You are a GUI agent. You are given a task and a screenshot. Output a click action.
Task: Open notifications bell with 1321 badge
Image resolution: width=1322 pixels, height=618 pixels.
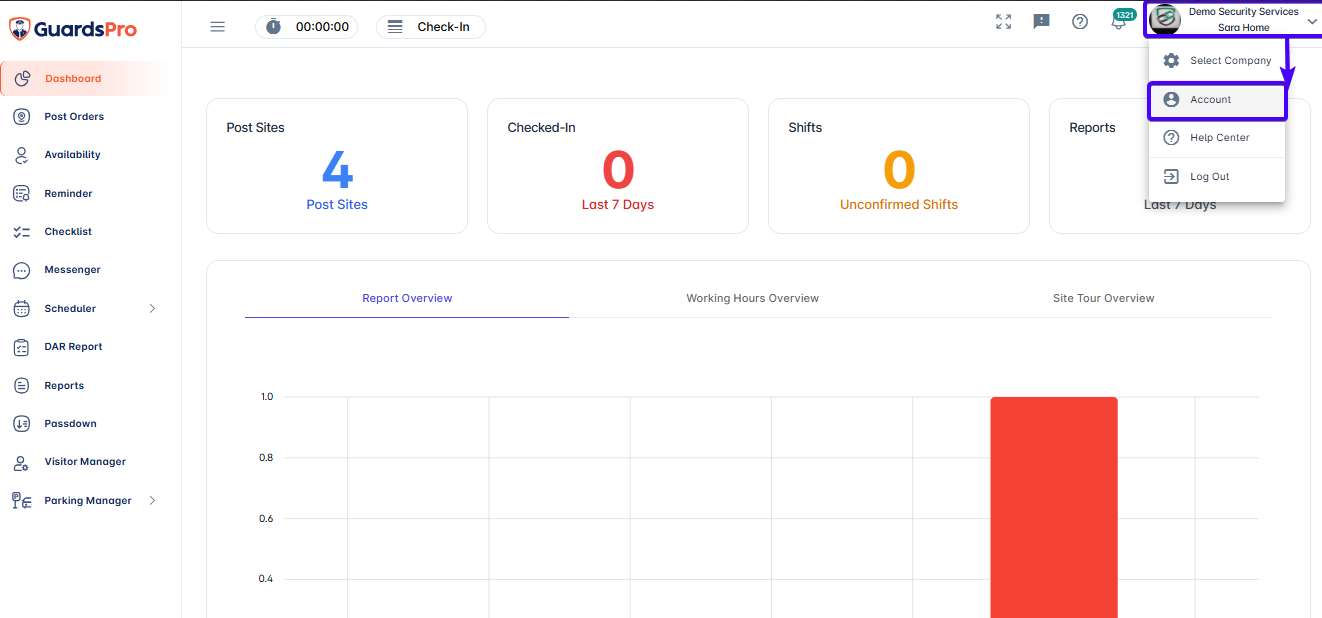[1120, 20]
